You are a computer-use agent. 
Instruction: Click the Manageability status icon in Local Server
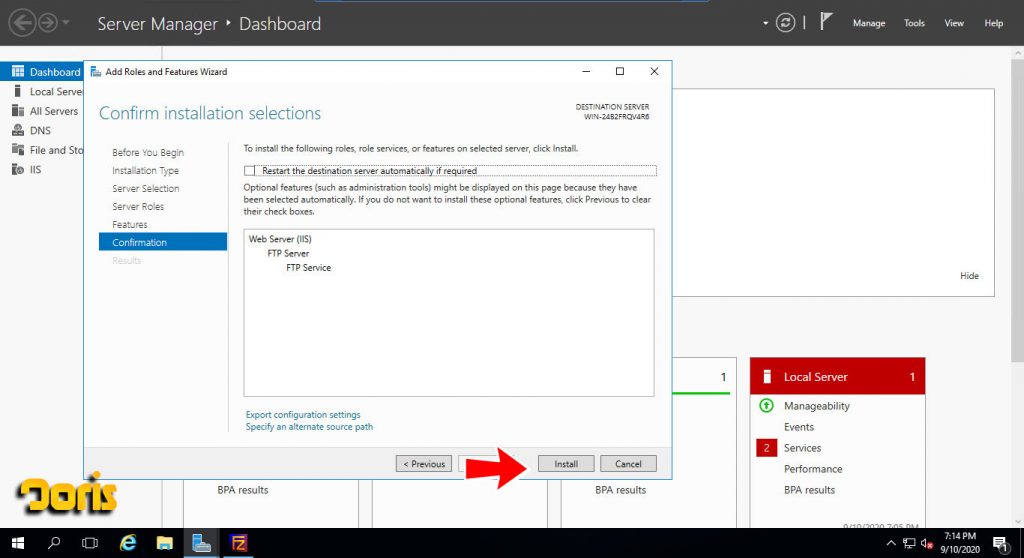(x=766, y=406)
